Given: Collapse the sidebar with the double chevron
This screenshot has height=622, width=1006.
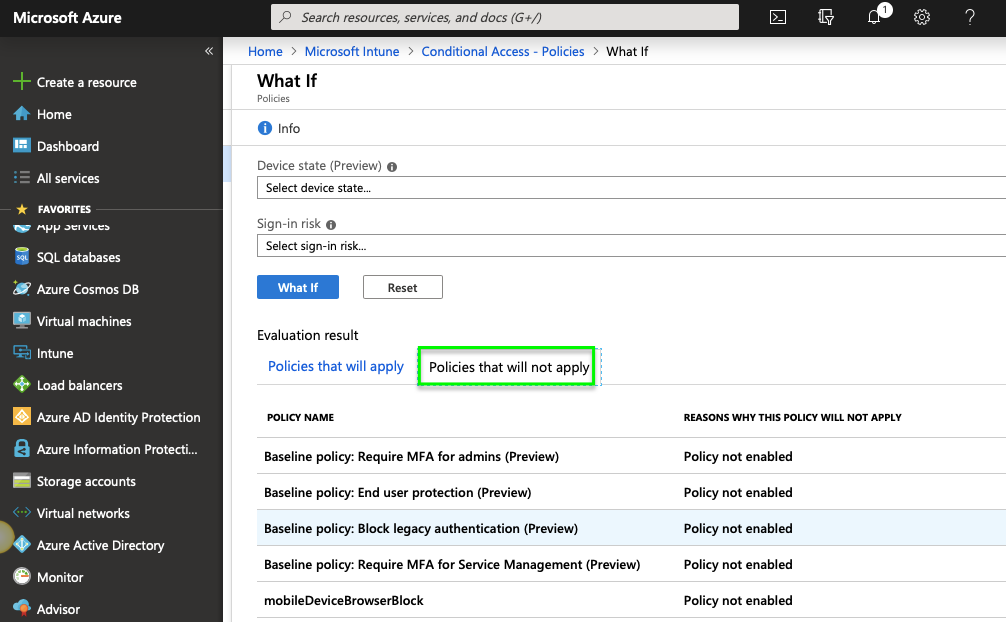Looking at the screenshot, I should tap(209, 51).
